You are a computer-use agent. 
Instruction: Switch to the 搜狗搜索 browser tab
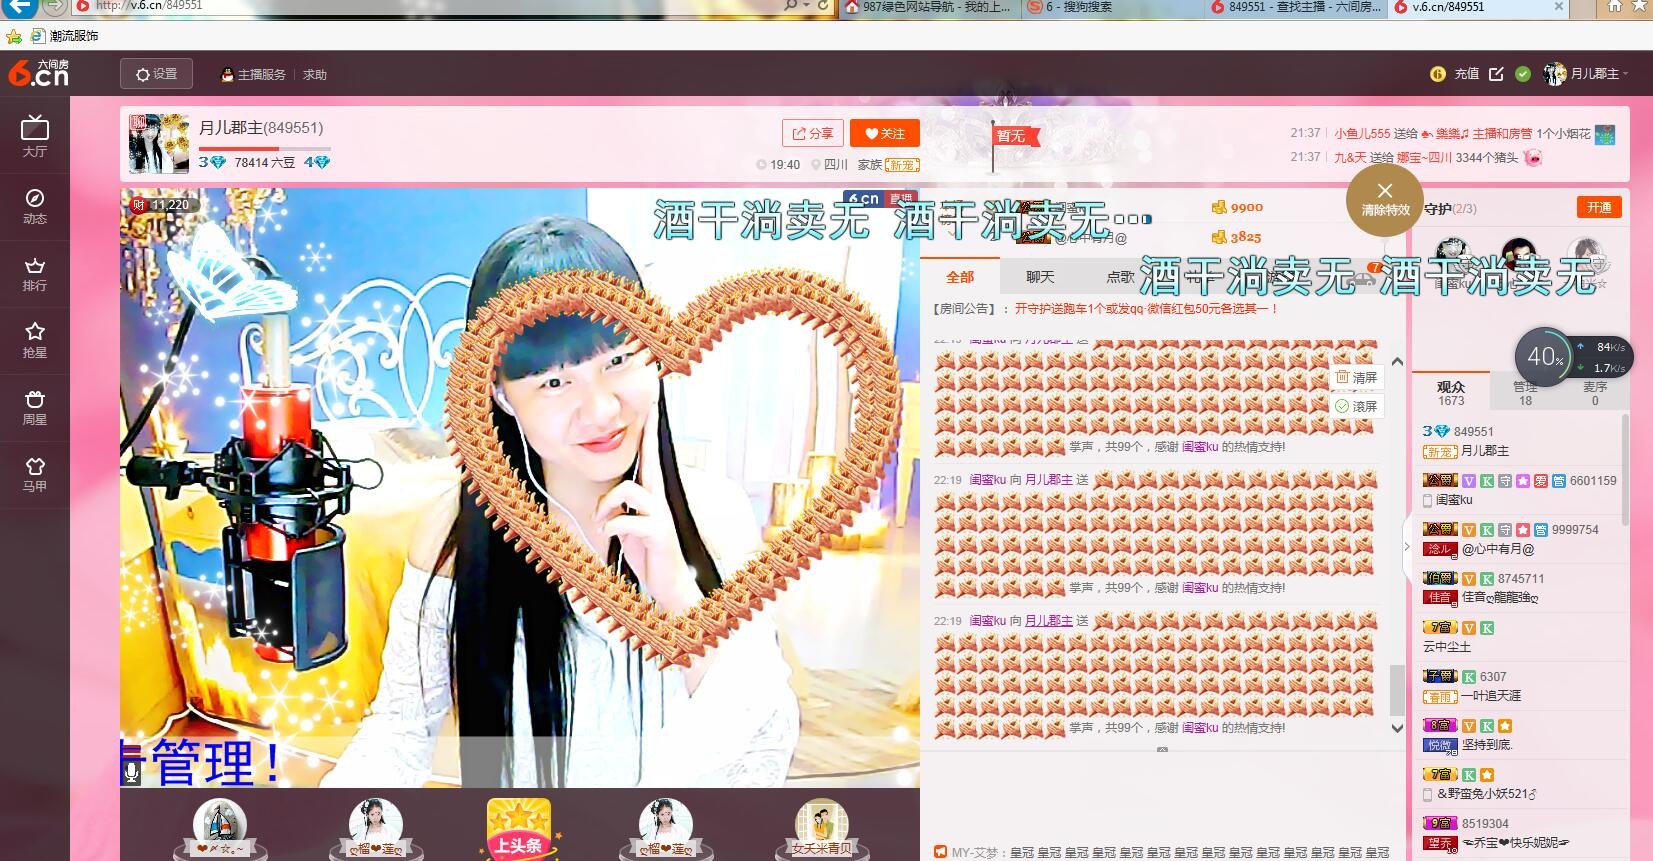click(1110, 7)
